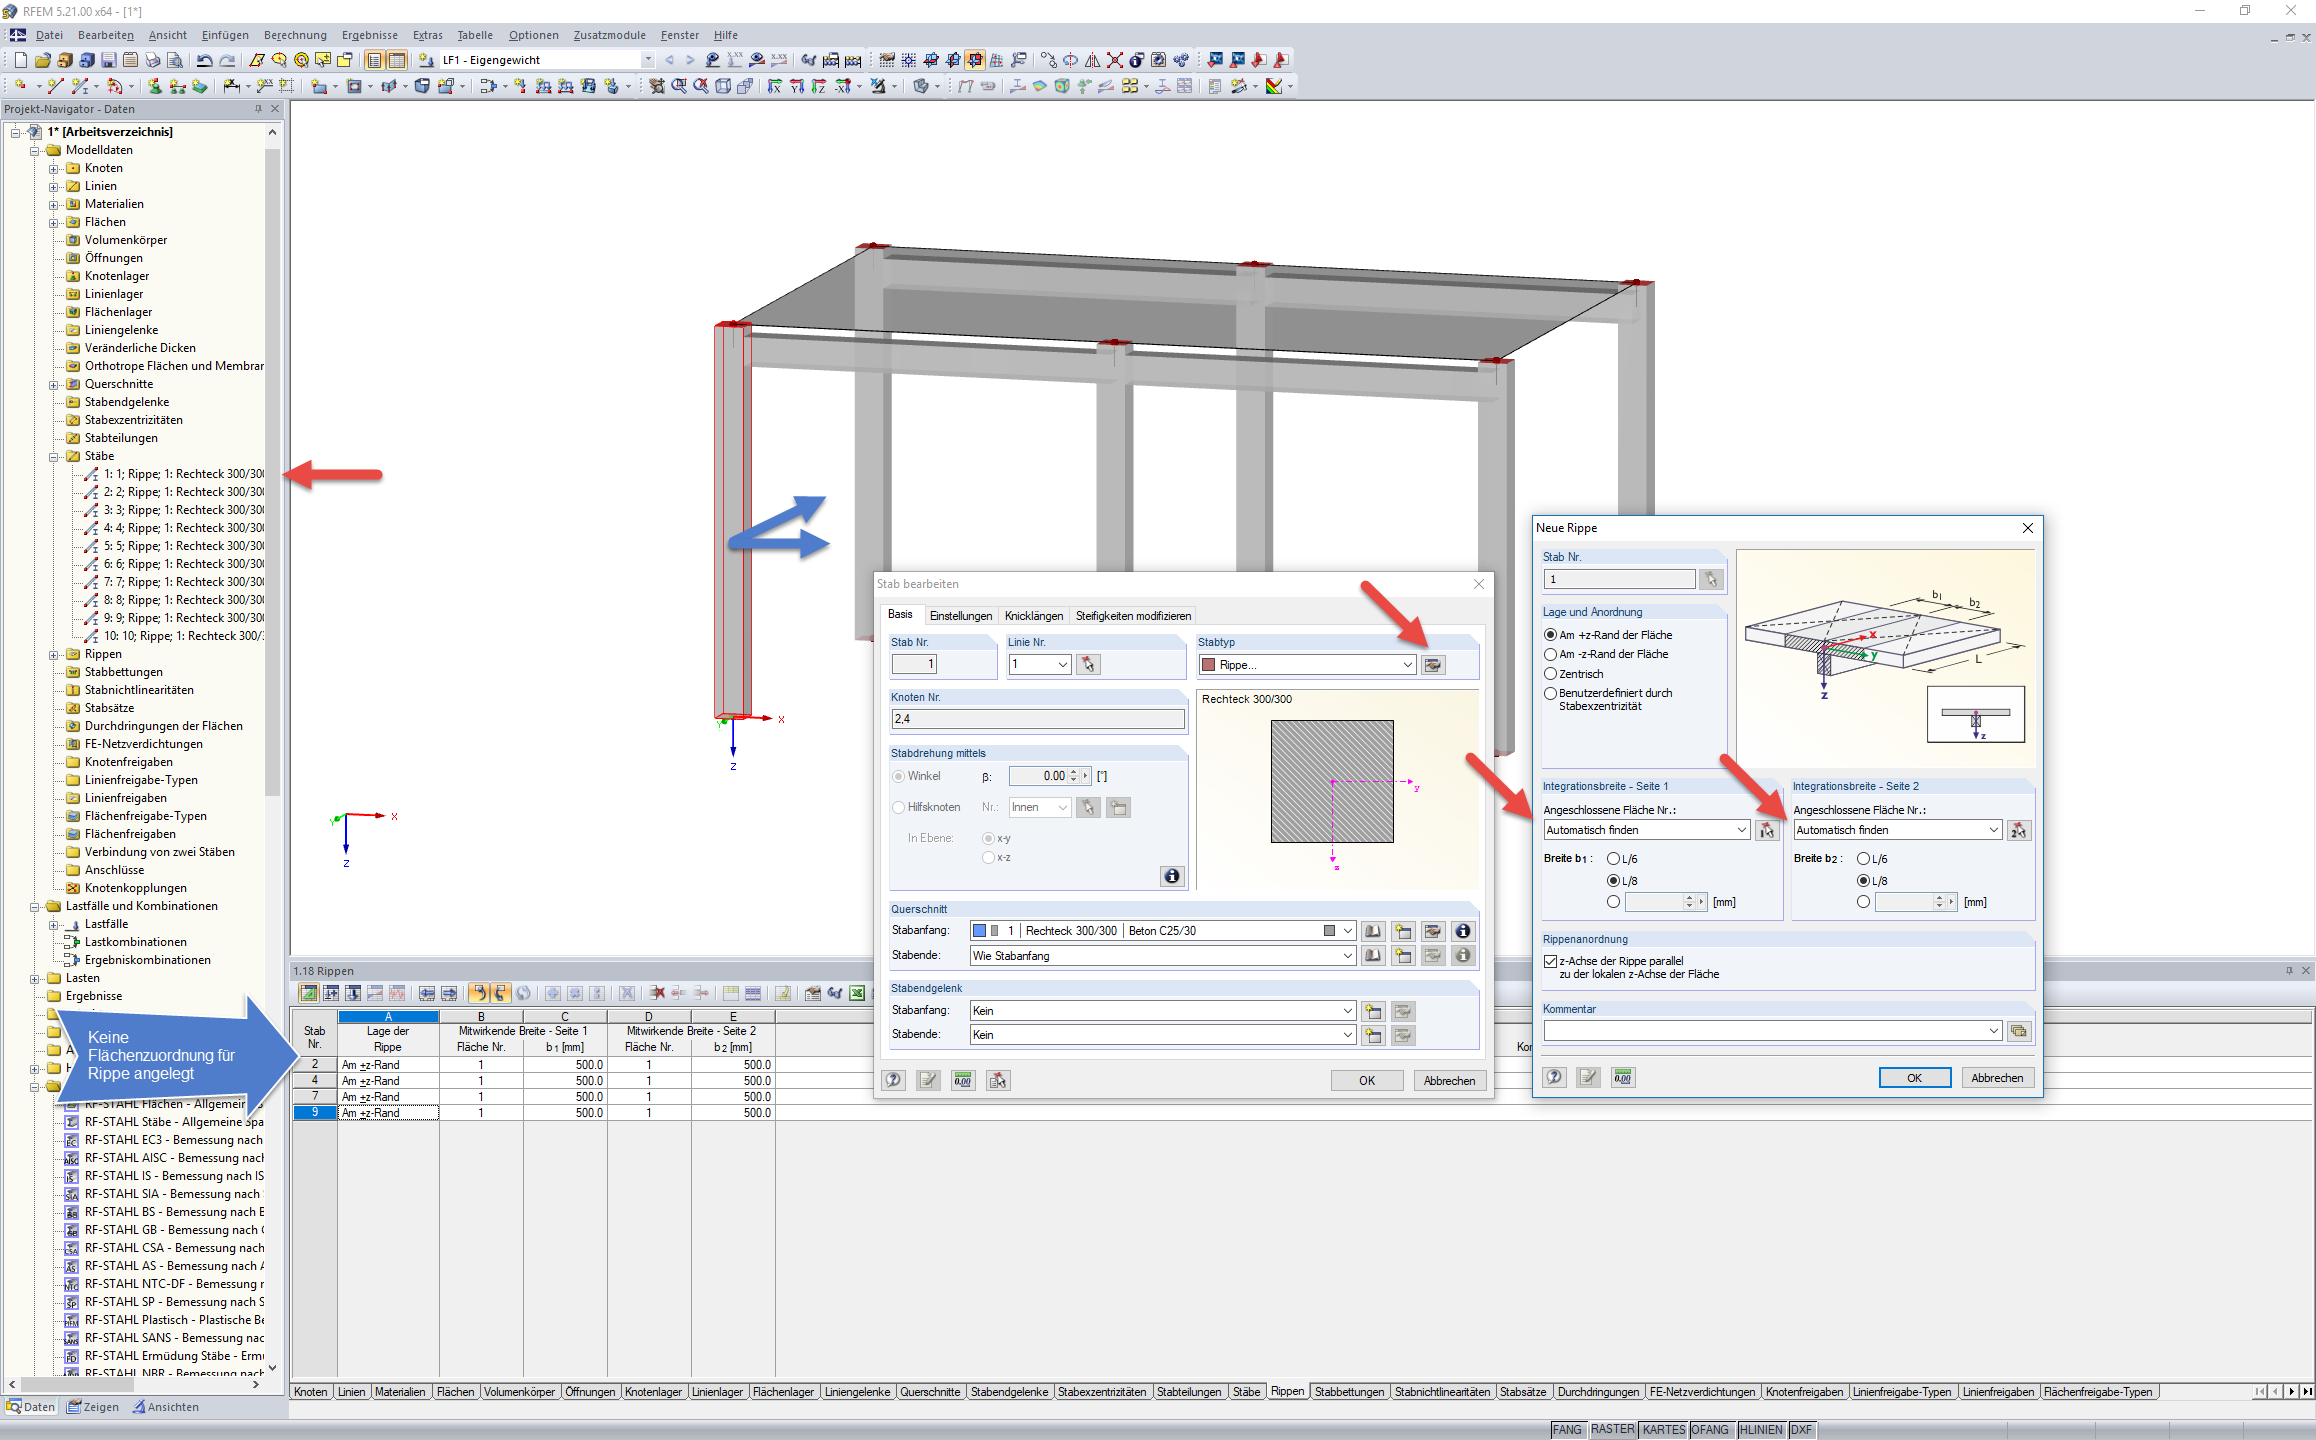The height and width of the screenshot is (1440, 2316).
Task: Click the Save icon in toolbar
Action: (108, 60)
